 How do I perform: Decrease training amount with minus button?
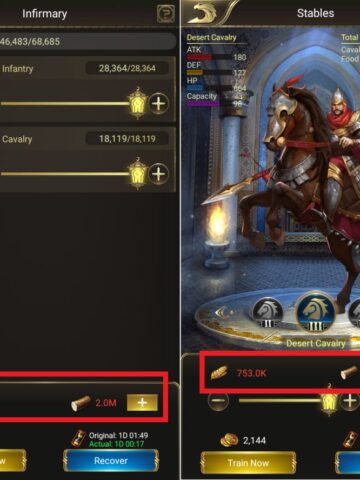click(x=218, y=400)
